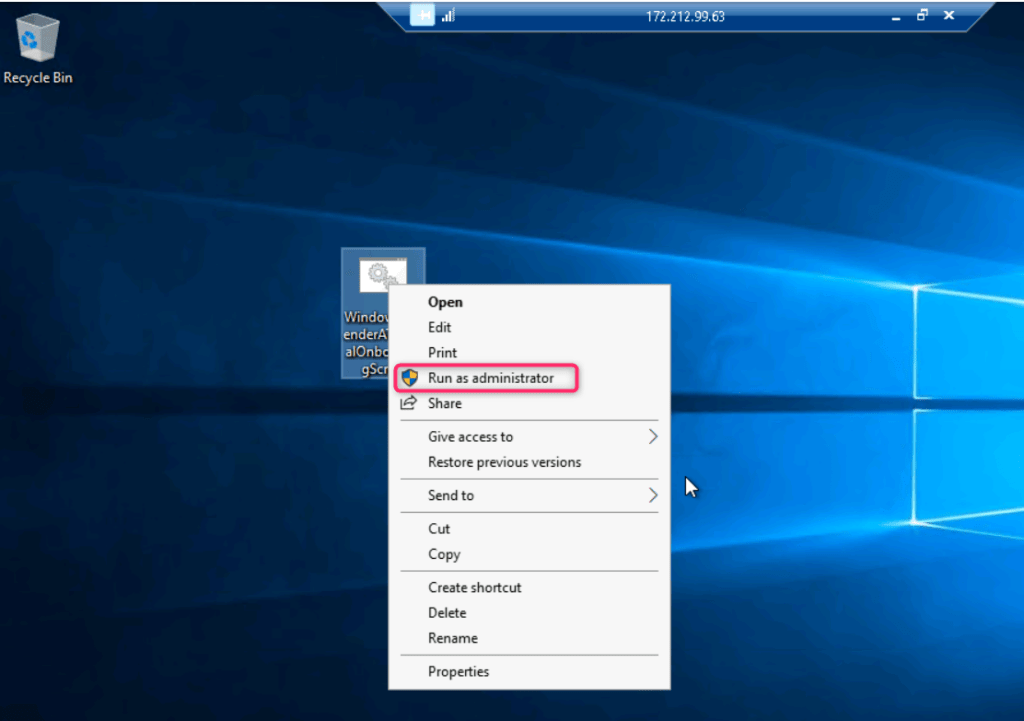Select Cut in the context menu
The width and height of the screenshot is (1024, 721).
439,529
